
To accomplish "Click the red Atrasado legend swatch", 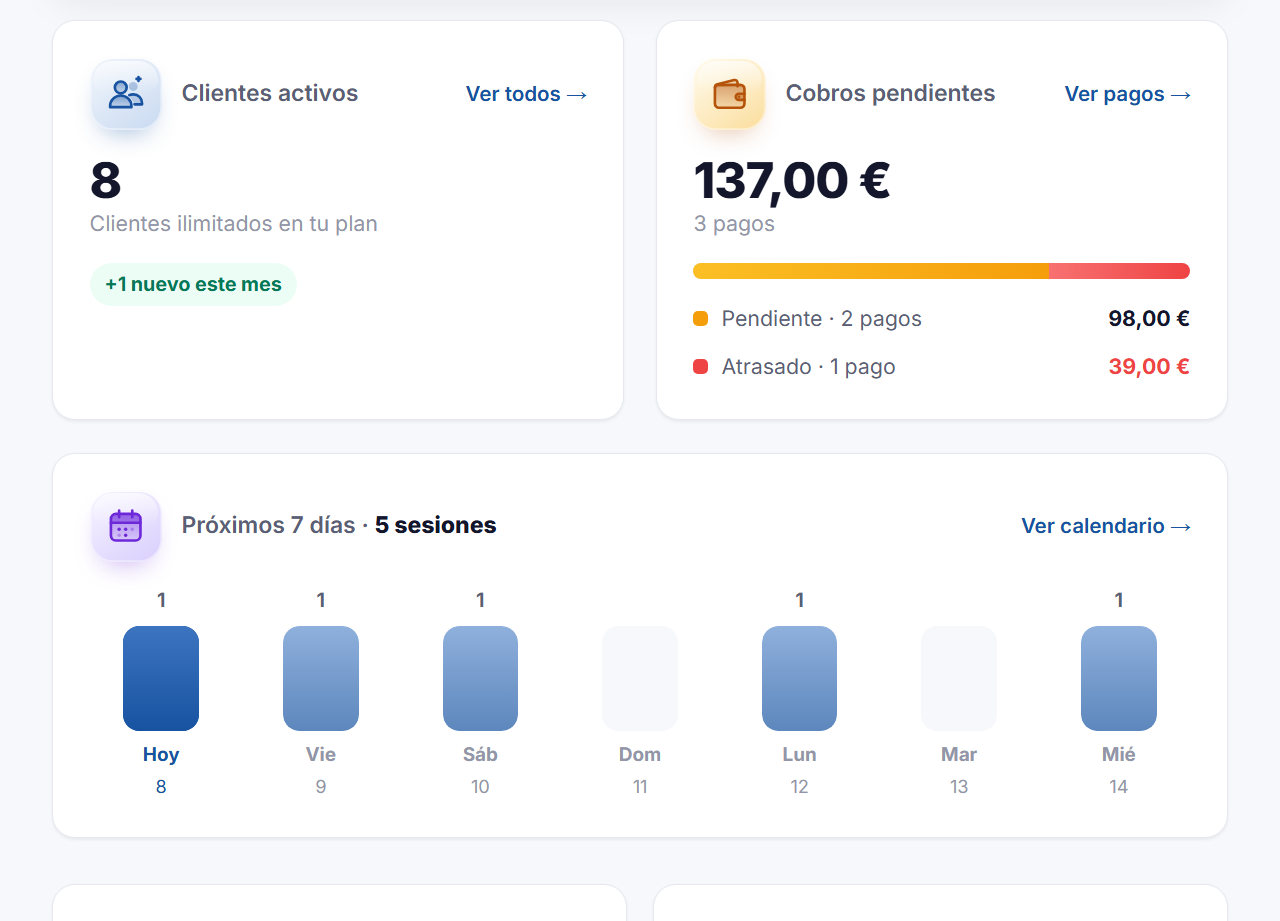I will (x=700, y=366).
